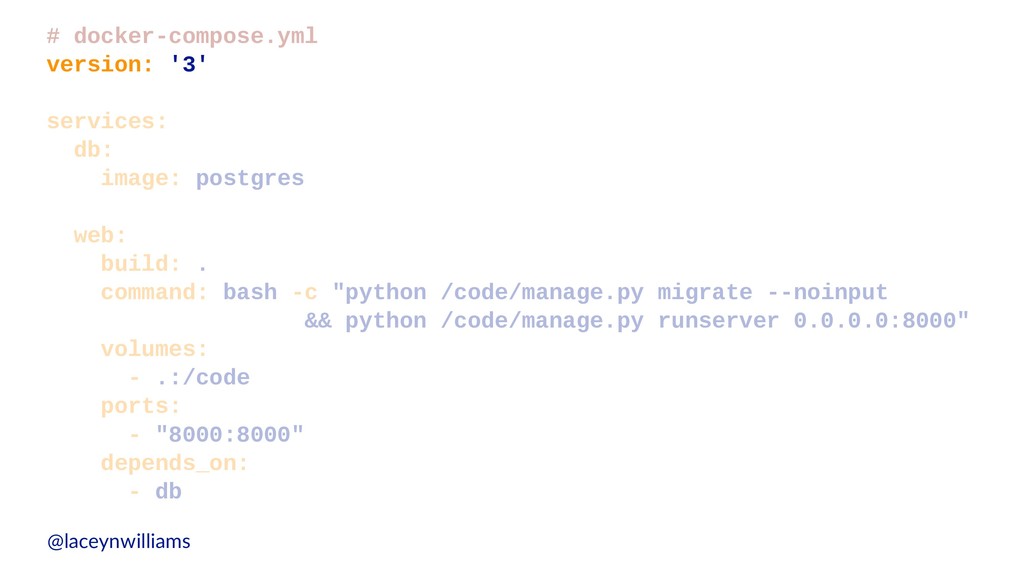Click the runserver 0.0.0.0:8000 text
Image resolution: width=1024 pixels, height=576 pixels.
click(807, 321)
